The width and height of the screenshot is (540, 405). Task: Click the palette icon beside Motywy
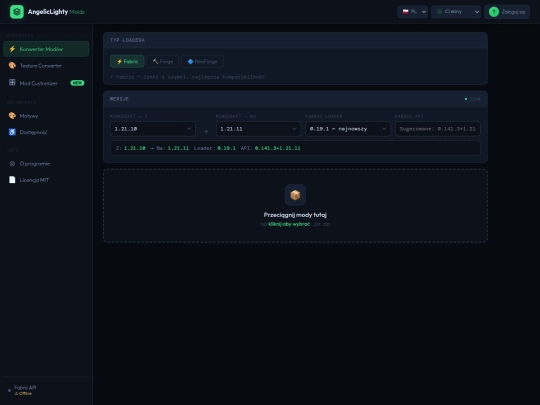tap(12, 116)
